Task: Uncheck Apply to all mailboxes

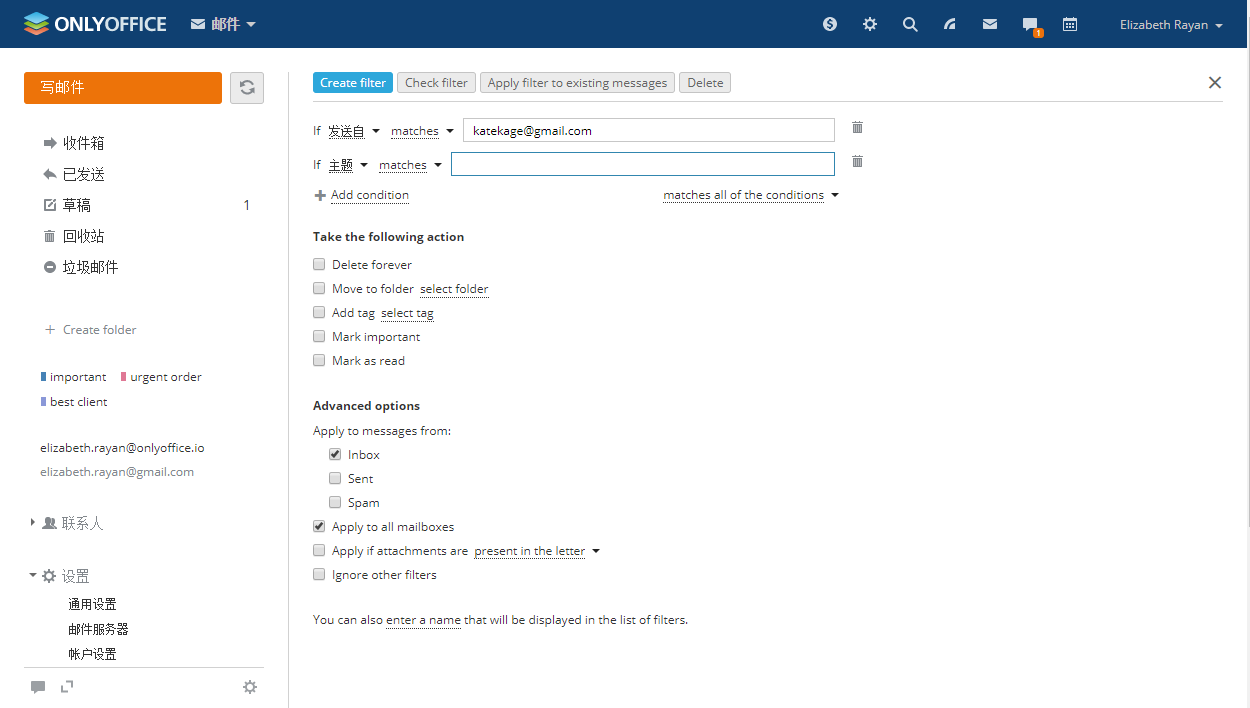Action: pos(319,527)
